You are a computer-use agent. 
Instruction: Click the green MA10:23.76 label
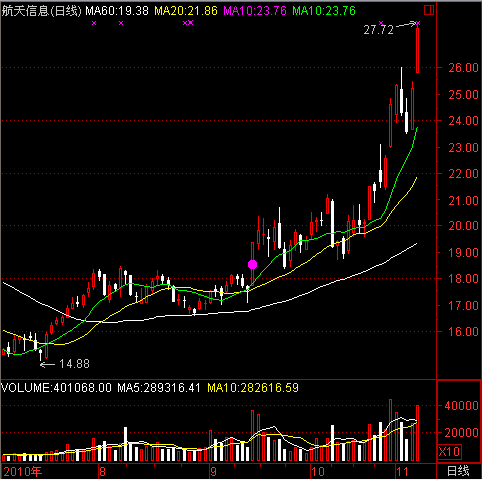324,11
